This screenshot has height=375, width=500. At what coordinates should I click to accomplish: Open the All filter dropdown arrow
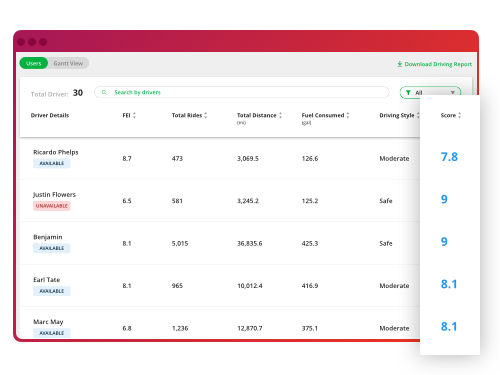tap(453, 93)
